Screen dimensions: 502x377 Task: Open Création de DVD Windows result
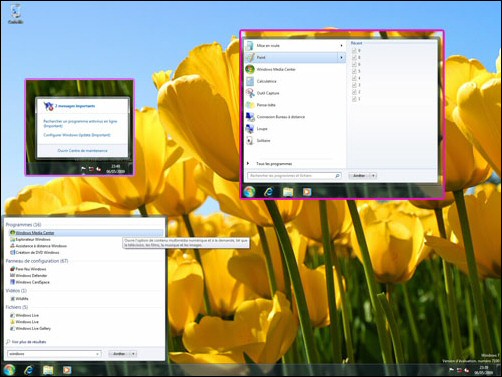[x=34, y=253]
